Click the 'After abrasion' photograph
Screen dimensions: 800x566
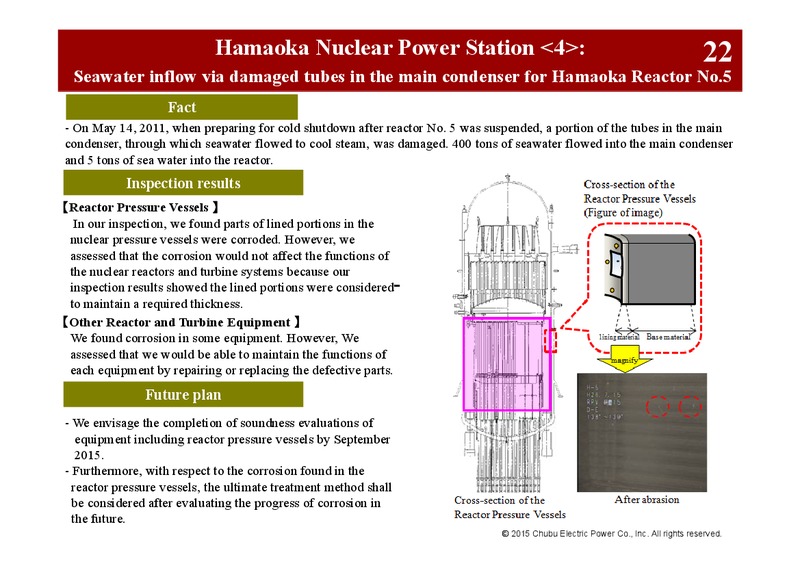coord(642,432)
